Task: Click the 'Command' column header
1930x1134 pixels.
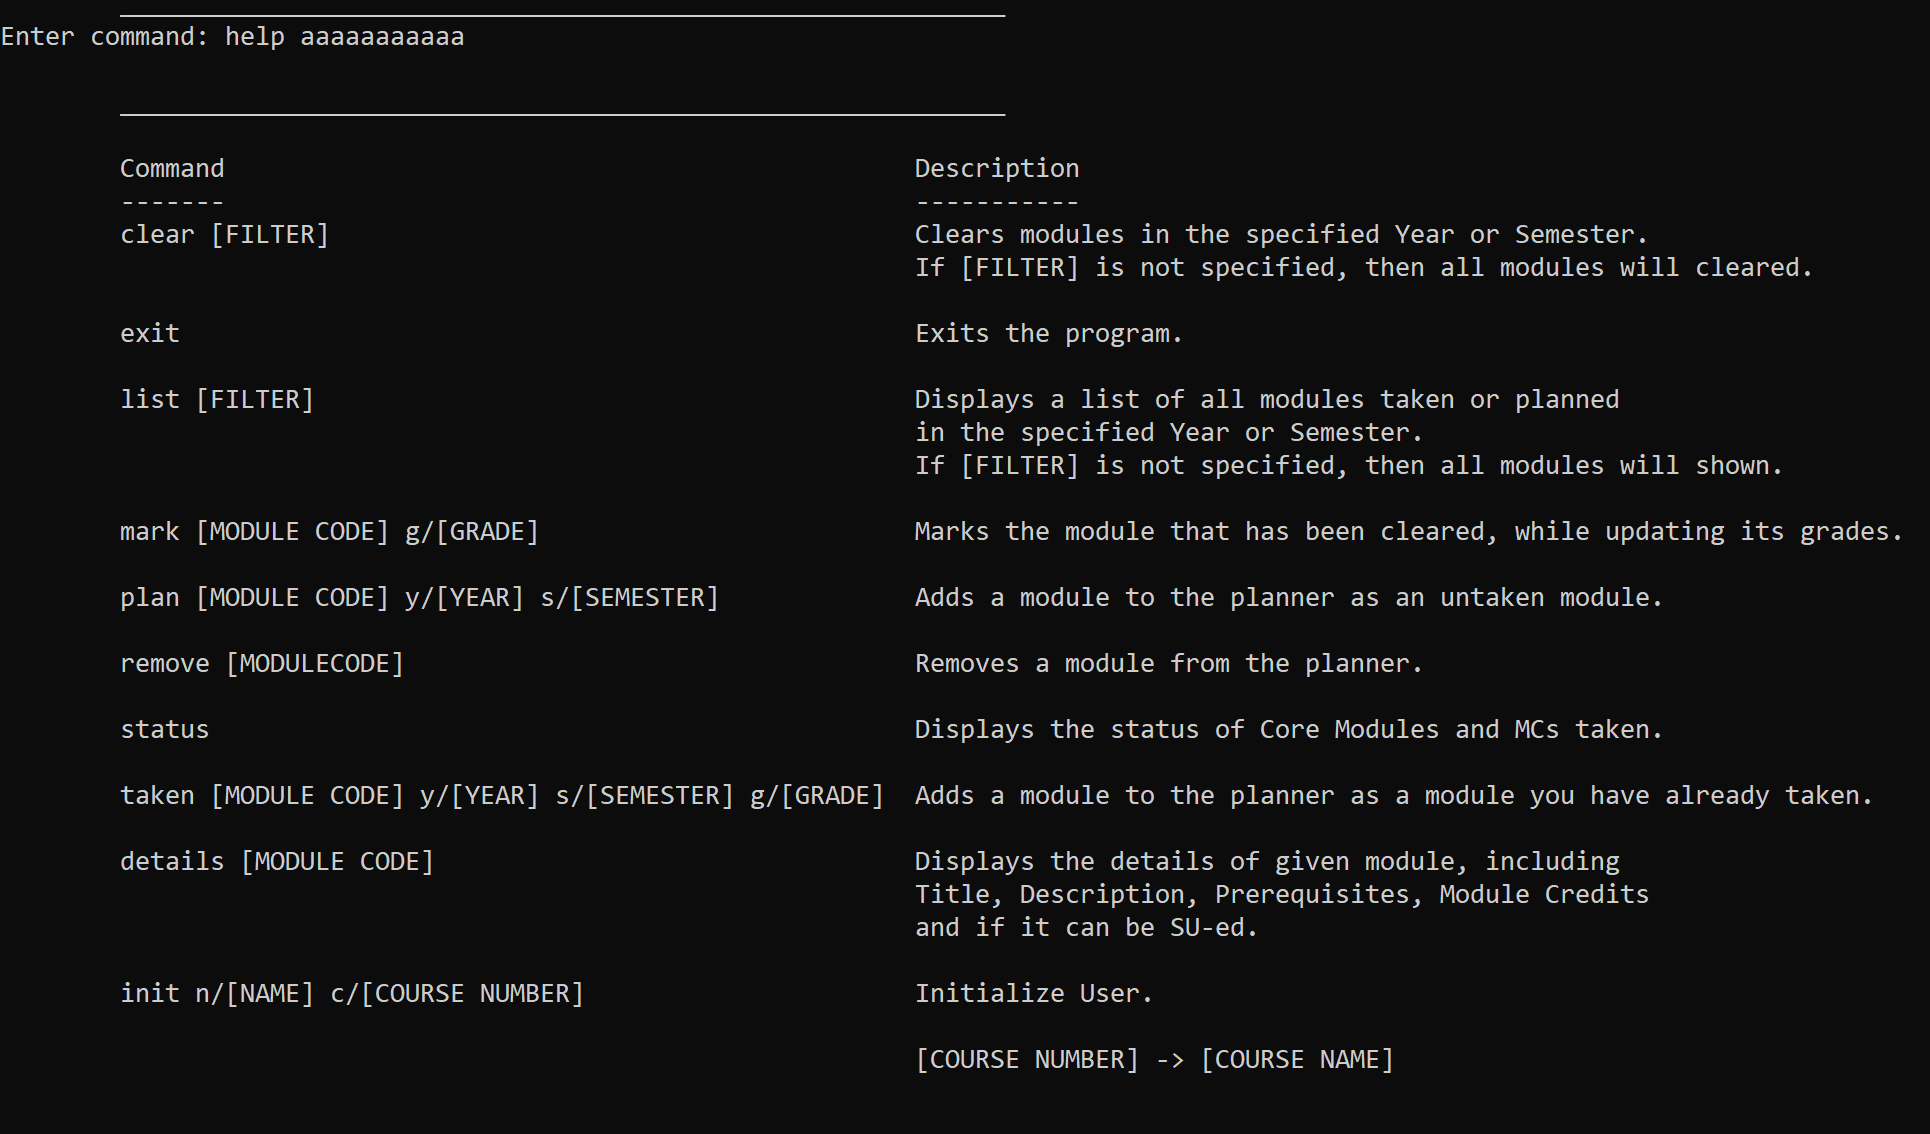Action: 172,168
